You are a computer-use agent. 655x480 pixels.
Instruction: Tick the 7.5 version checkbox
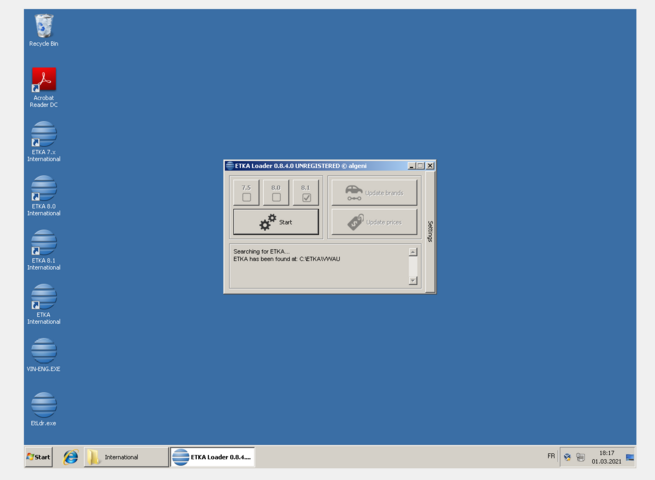point(246,197)
